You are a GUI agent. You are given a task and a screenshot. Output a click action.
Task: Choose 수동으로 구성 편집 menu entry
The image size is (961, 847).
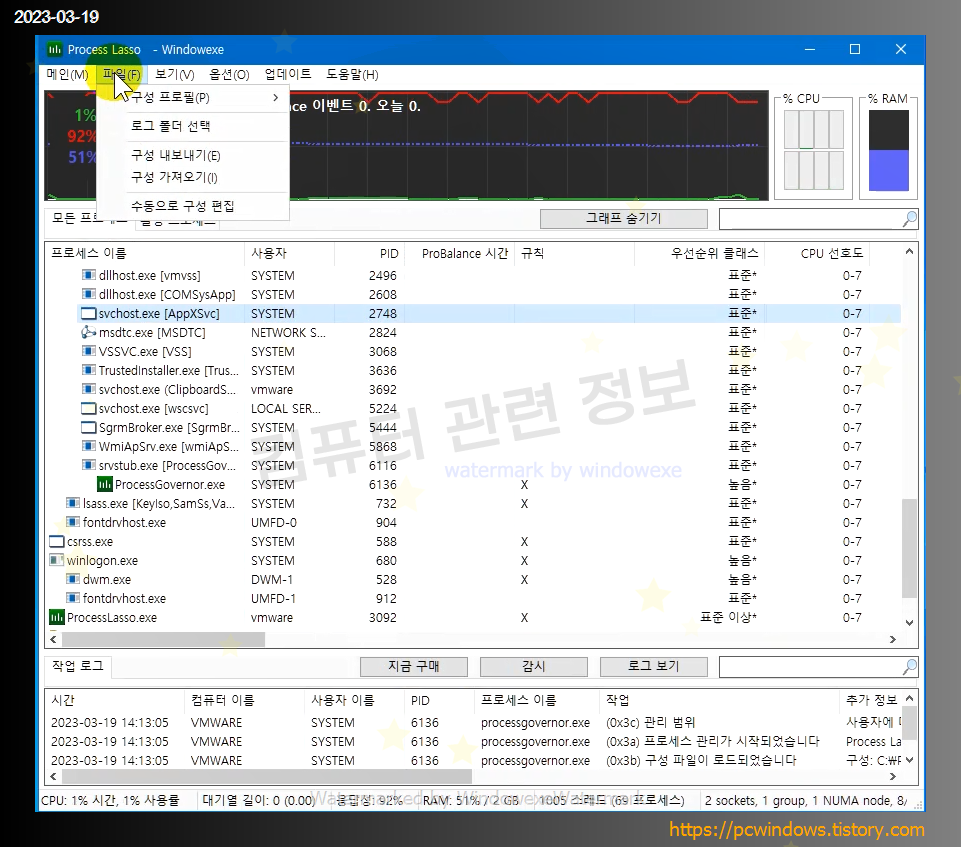[193, 206]
